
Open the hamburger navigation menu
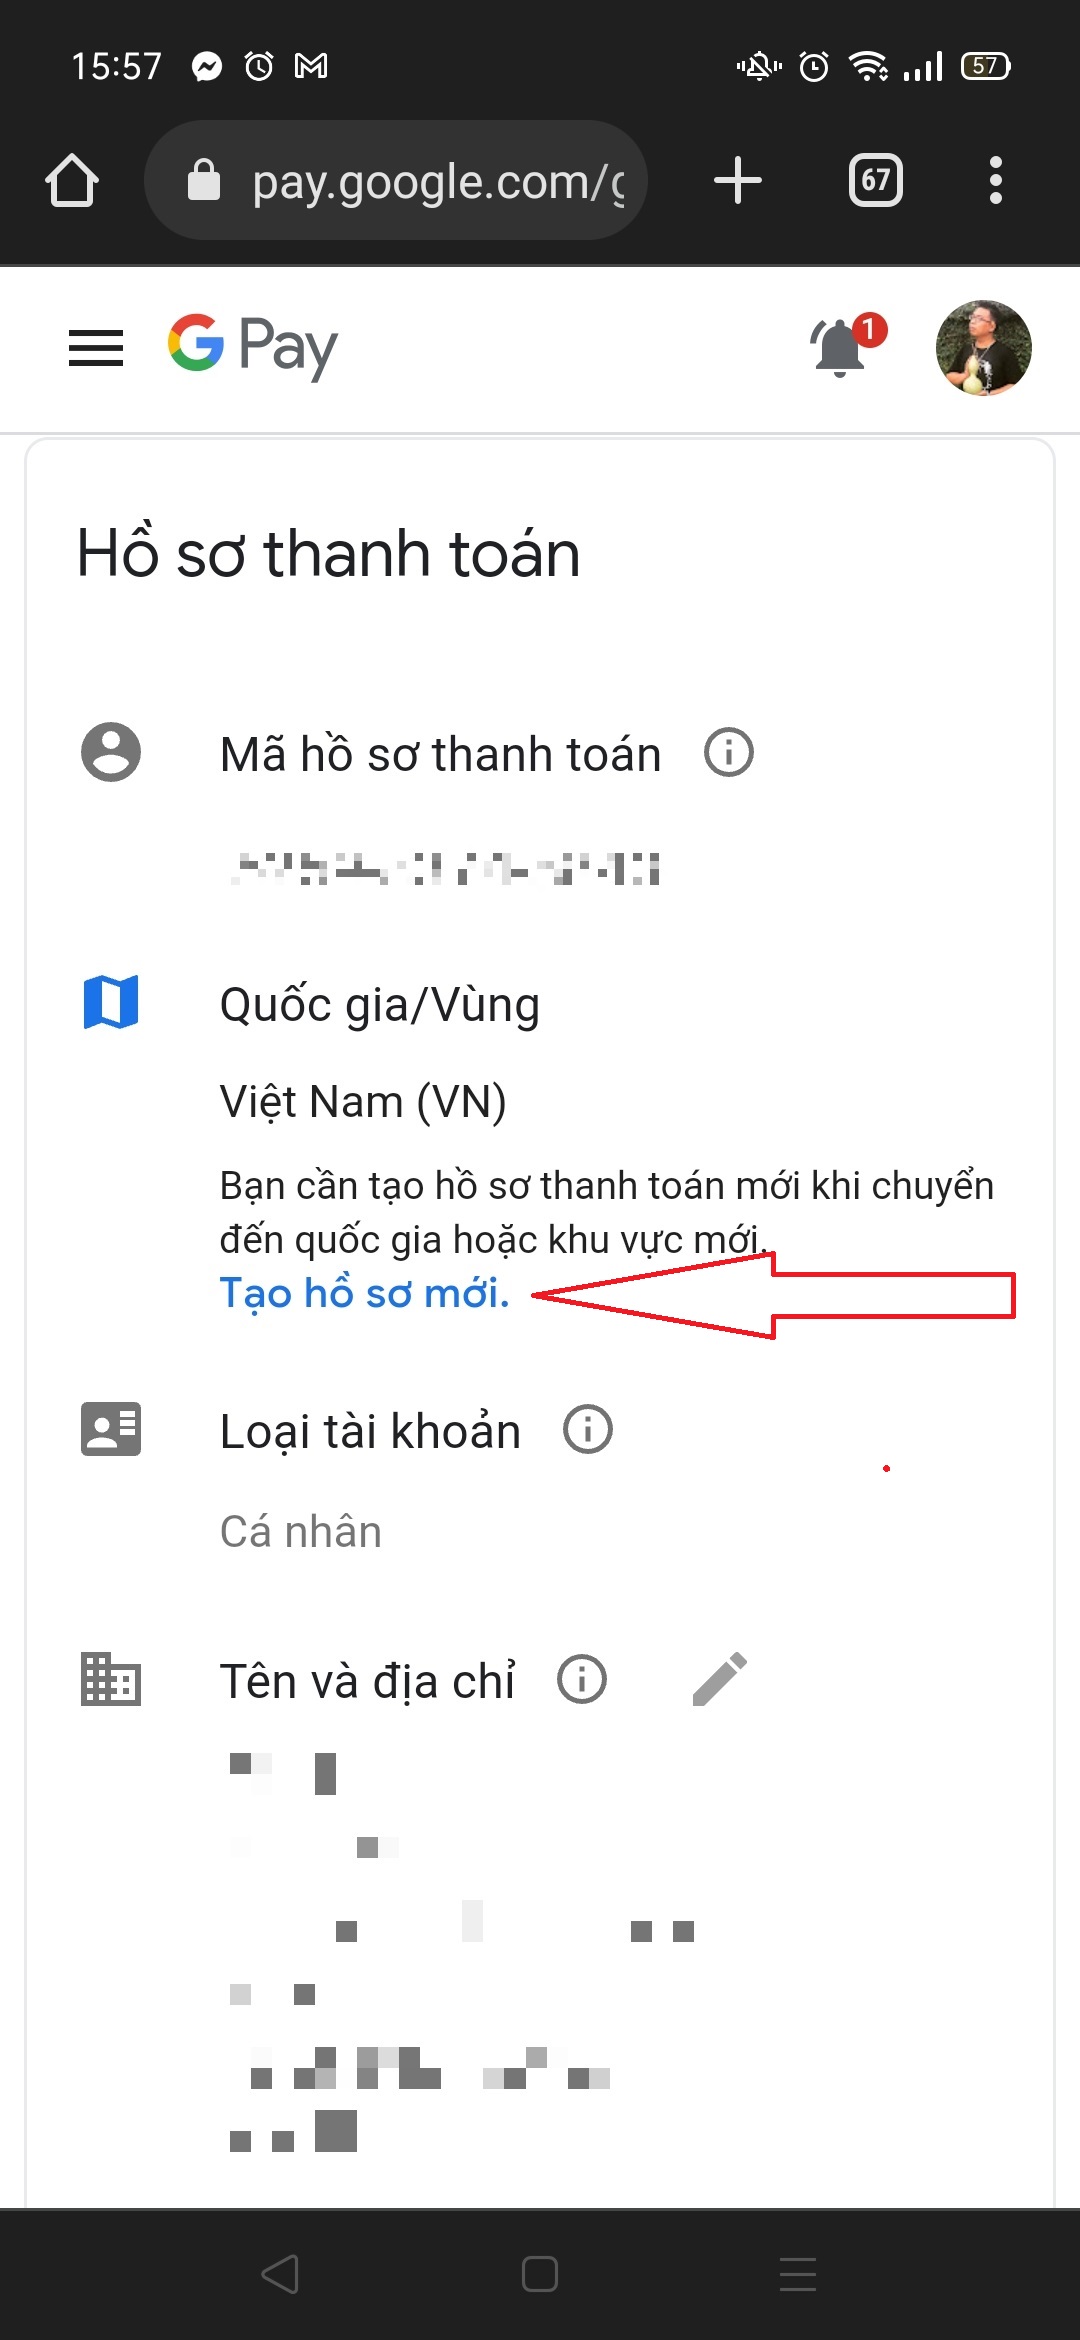point(96,348)
